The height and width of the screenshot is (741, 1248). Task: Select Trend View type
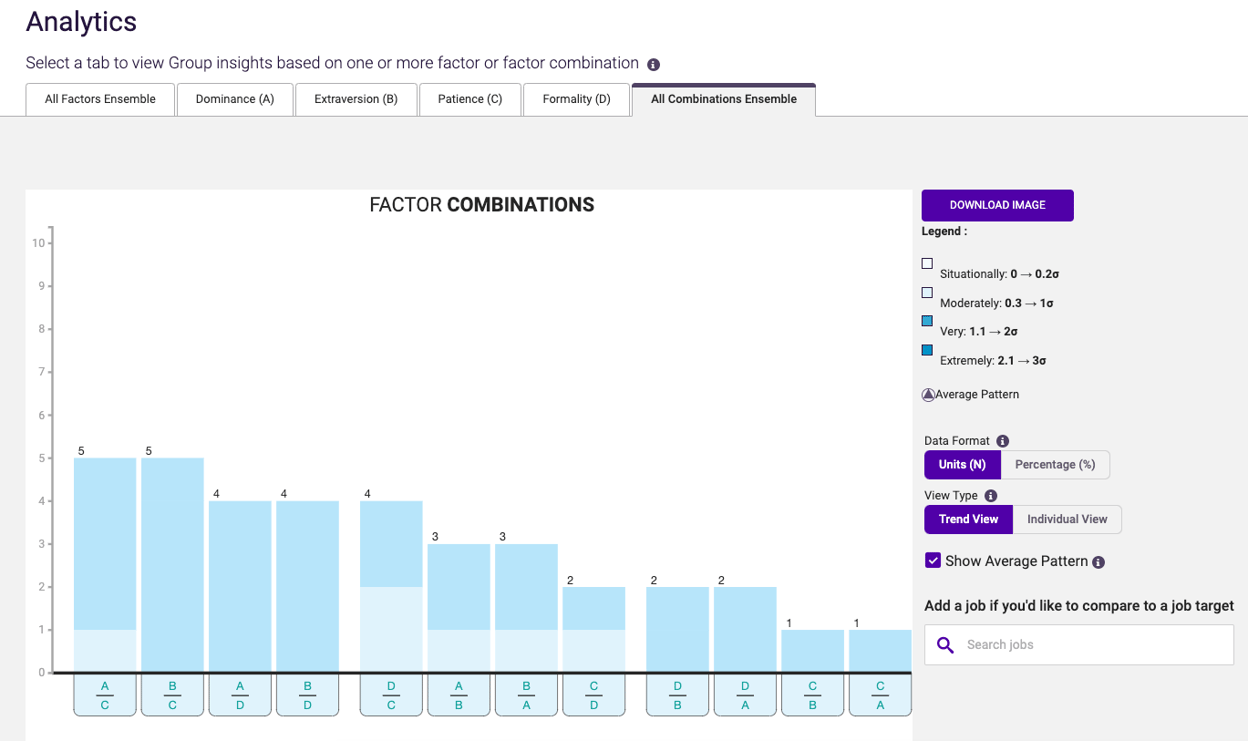[968, 520]
